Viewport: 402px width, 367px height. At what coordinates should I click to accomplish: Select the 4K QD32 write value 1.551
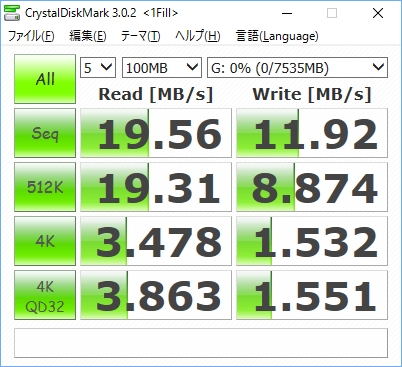click(312, 295)
